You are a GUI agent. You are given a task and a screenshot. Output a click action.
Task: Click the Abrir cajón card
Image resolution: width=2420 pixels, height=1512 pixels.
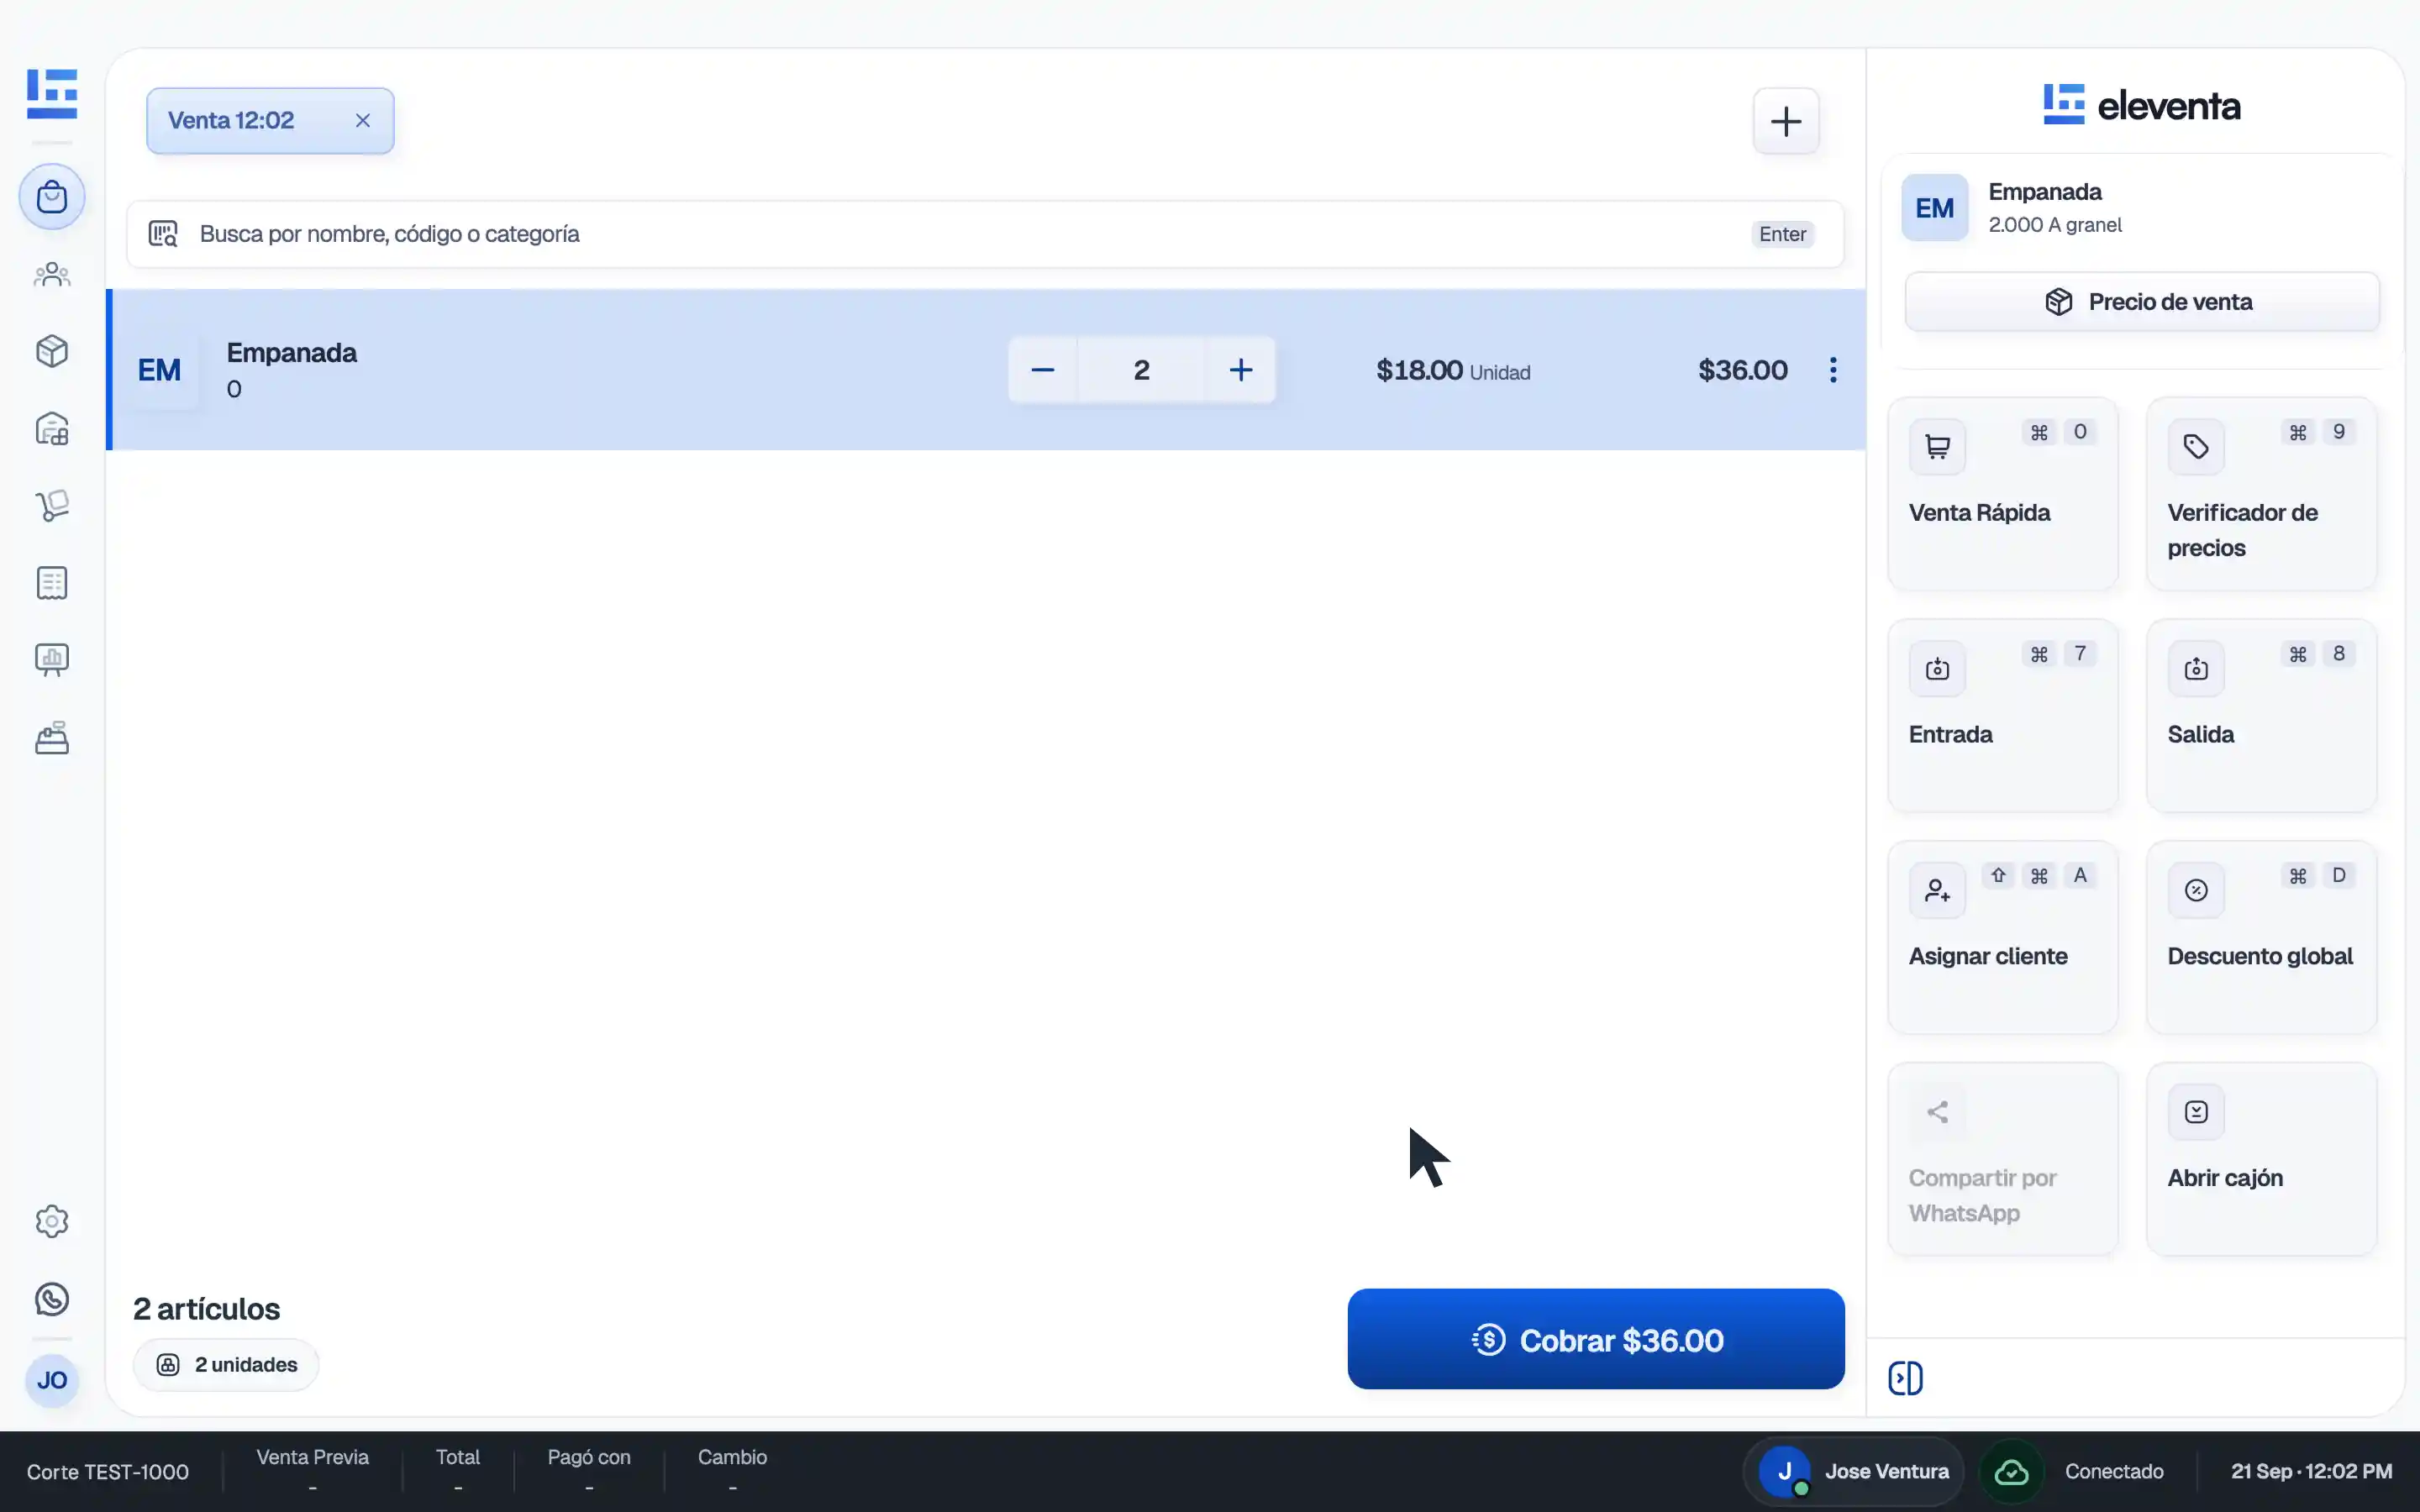pyautogui.click(x=2261, y=1160)
